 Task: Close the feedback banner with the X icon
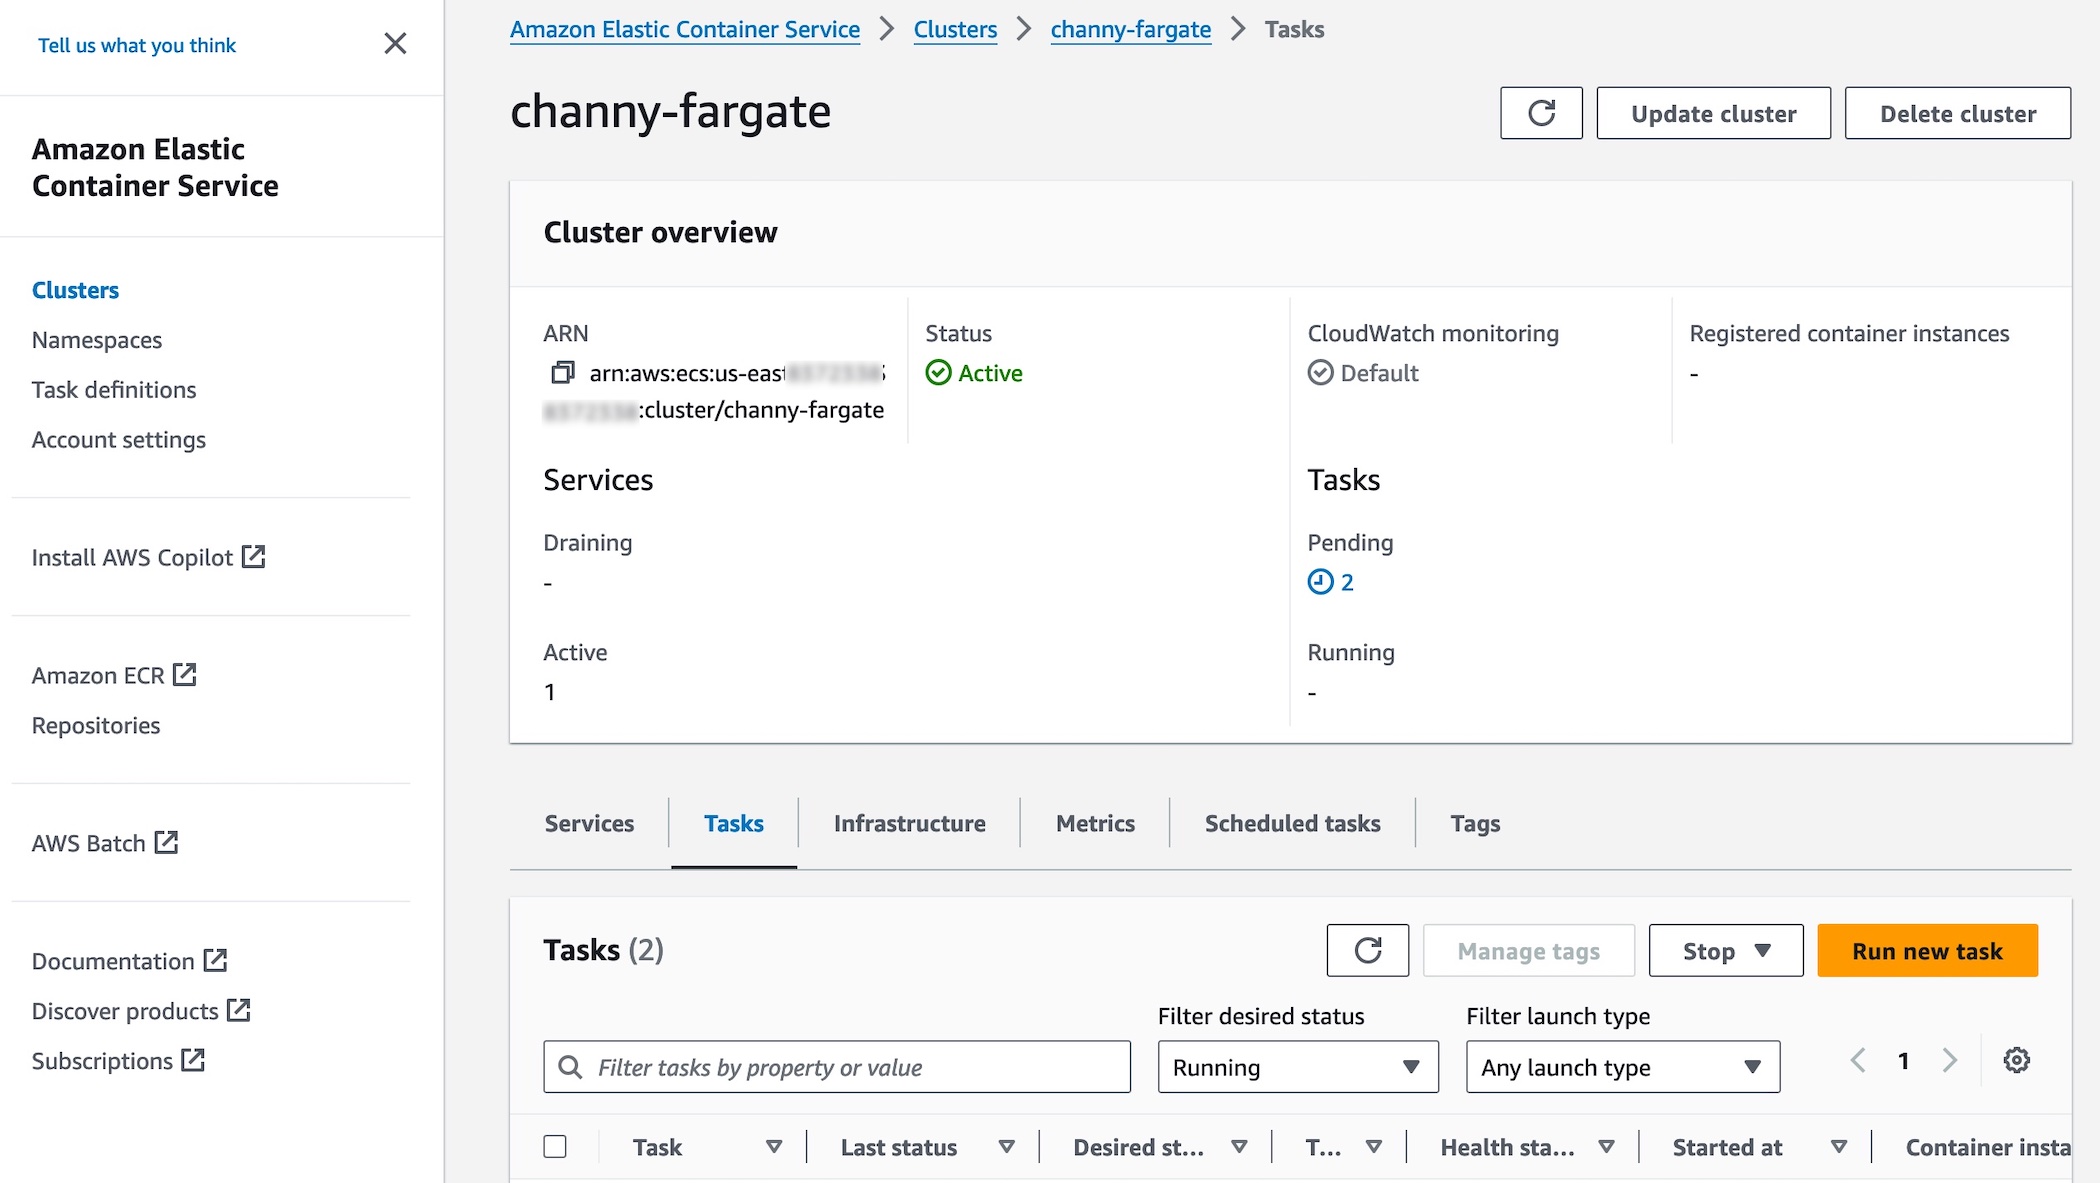(x=395, y=44)
